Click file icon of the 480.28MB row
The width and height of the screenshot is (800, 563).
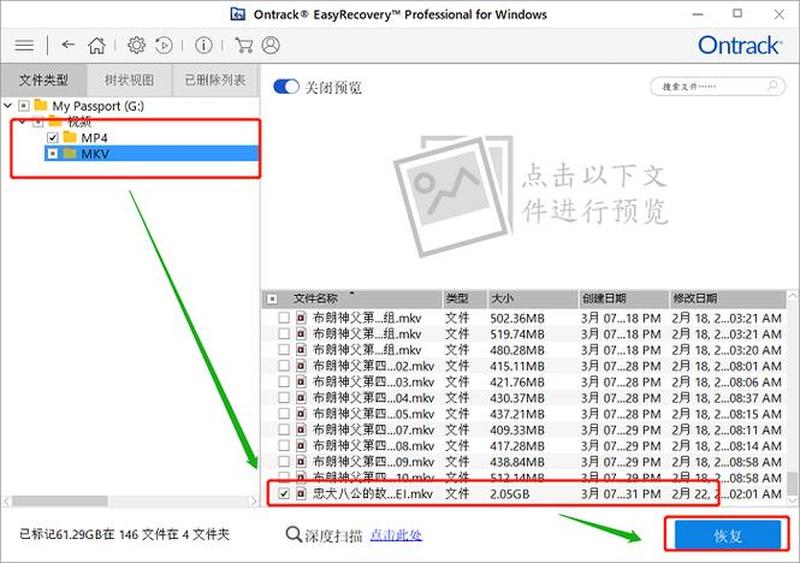301,350
